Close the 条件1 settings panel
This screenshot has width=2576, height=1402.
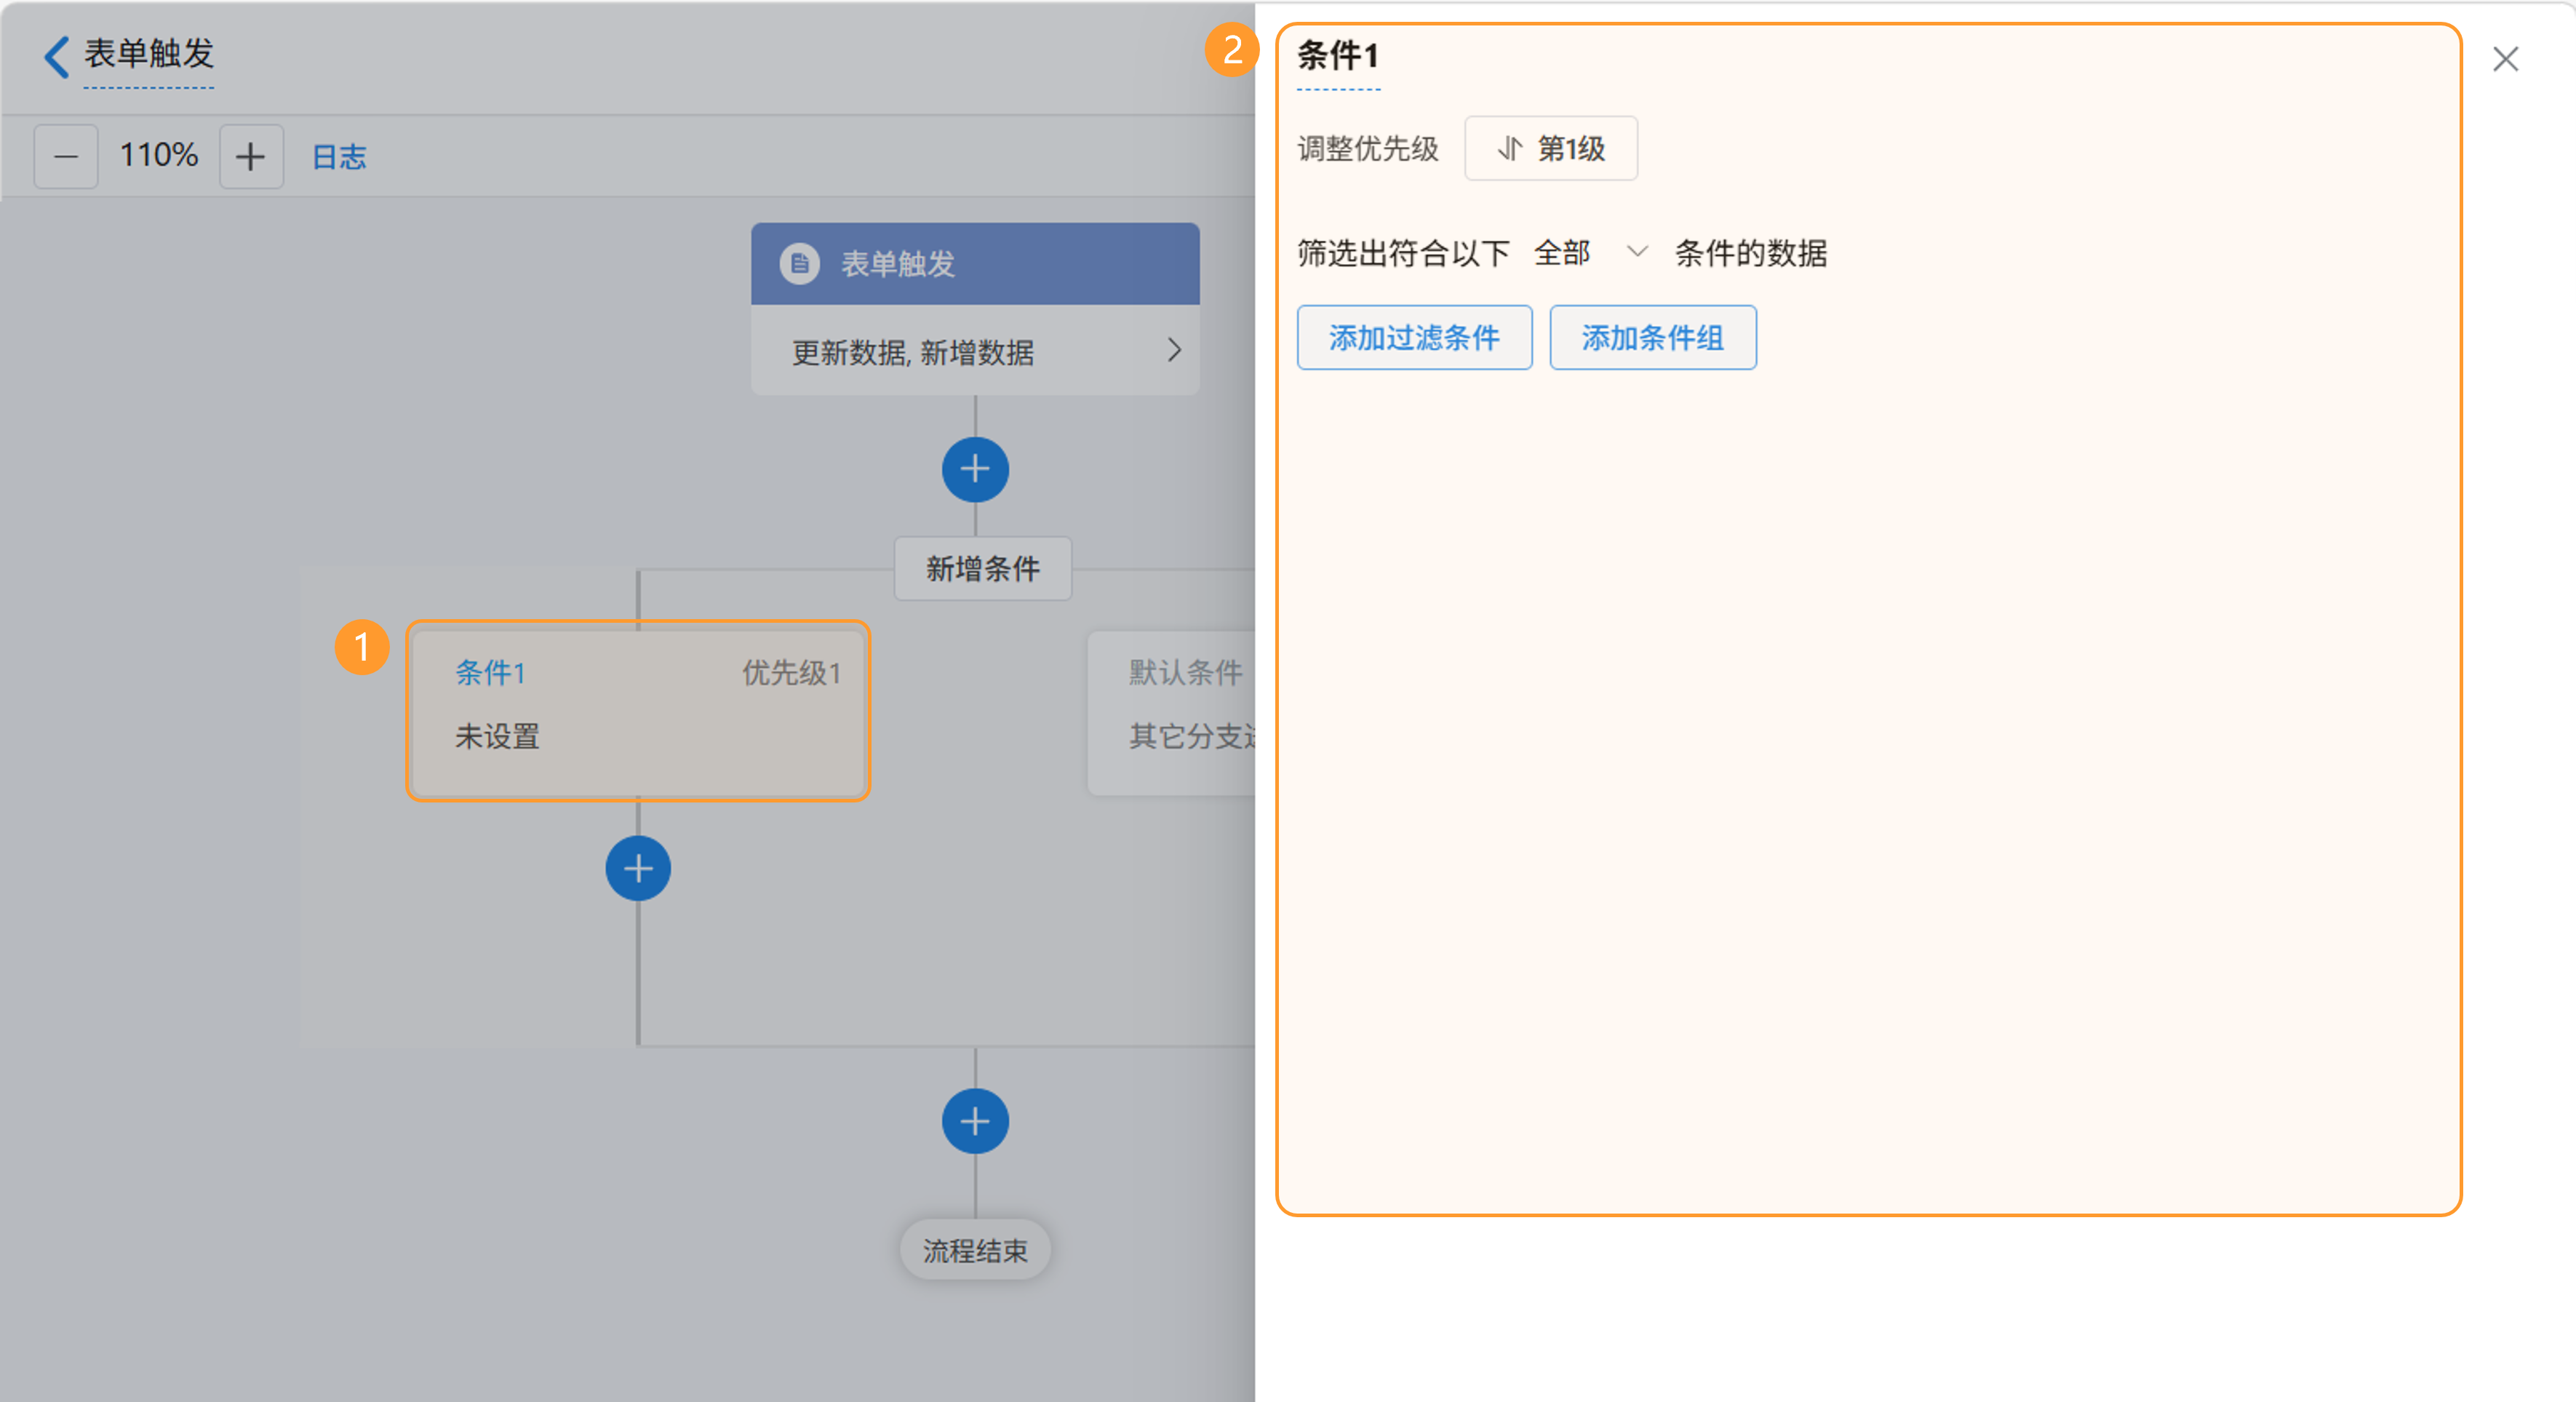2505,59
